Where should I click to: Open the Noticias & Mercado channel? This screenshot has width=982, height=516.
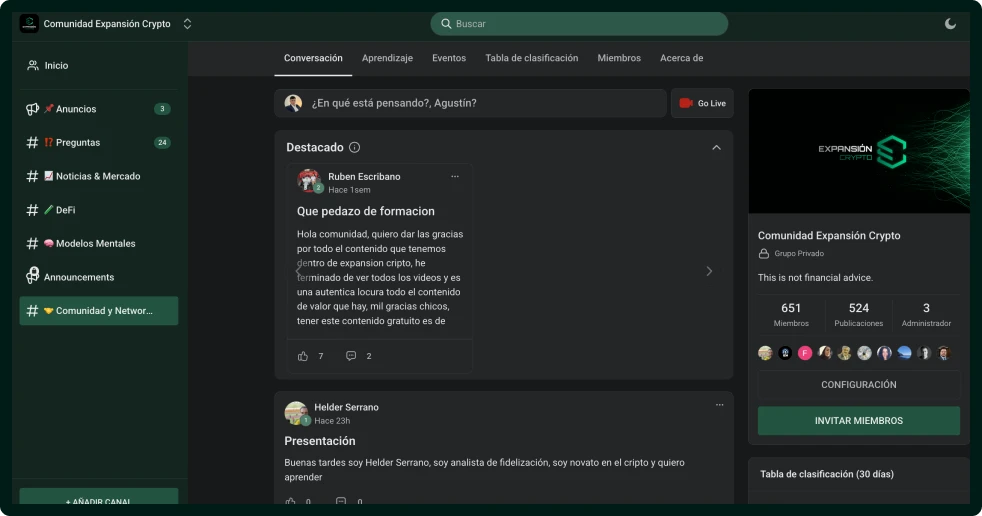pos(99,177)
